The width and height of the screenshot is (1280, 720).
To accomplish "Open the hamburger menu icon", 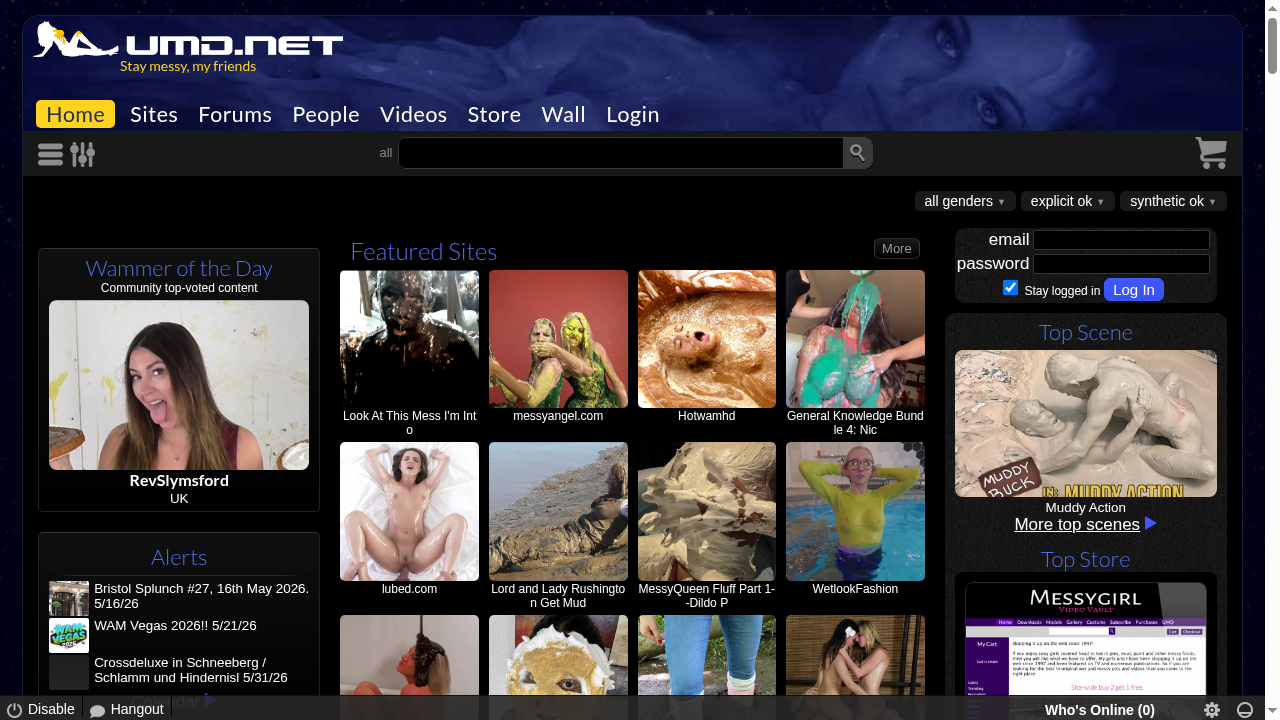I will [50, 153].
